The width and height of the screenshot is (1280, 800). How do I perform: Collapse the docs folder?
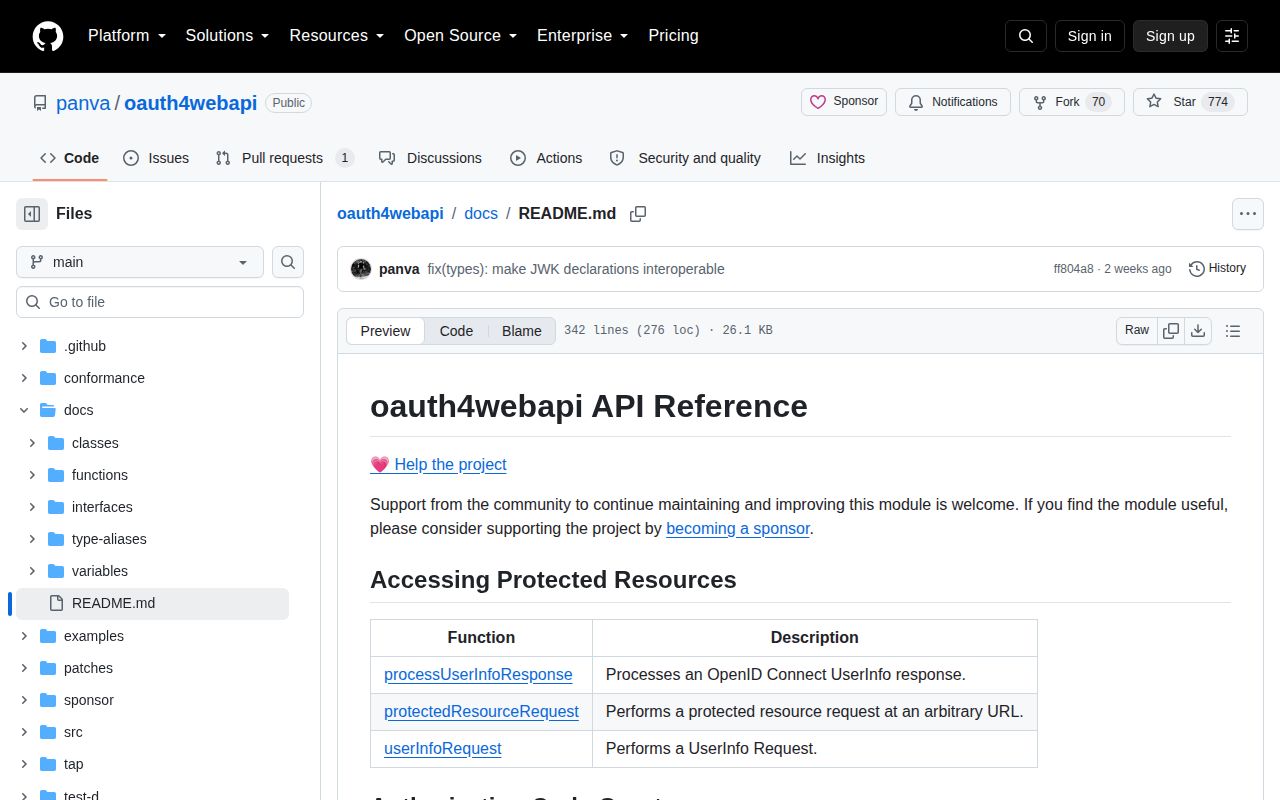tap(24, 410)
